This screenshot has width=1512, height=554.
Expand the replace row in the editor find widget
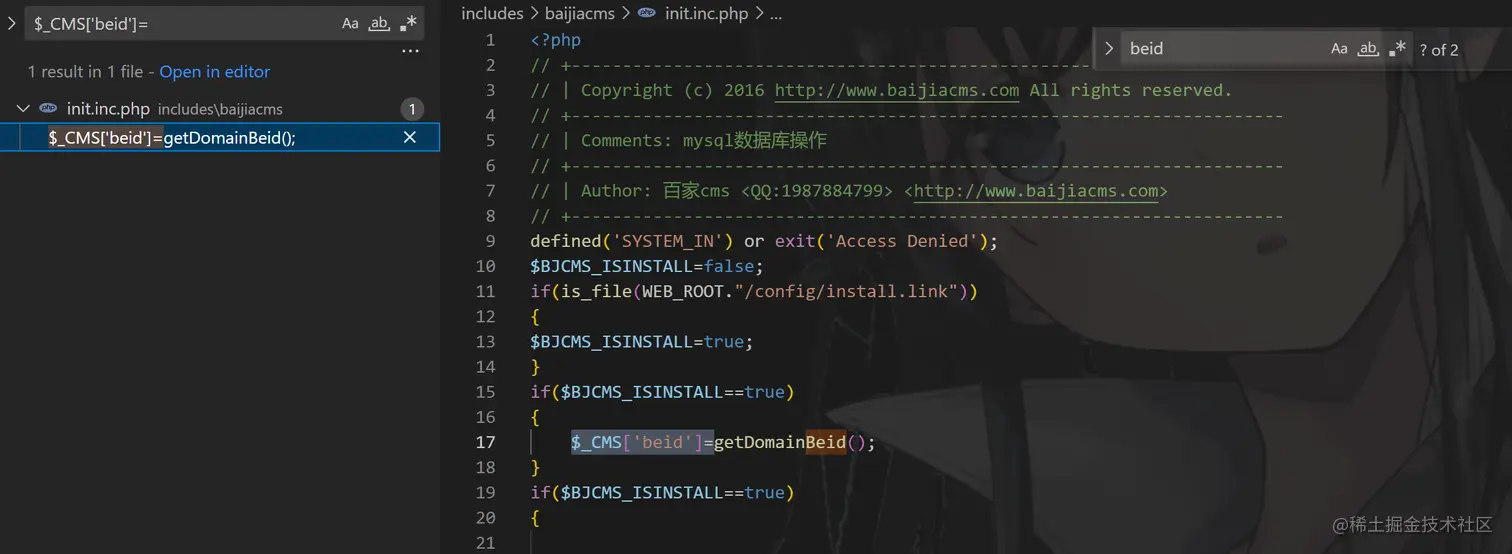1108,49
